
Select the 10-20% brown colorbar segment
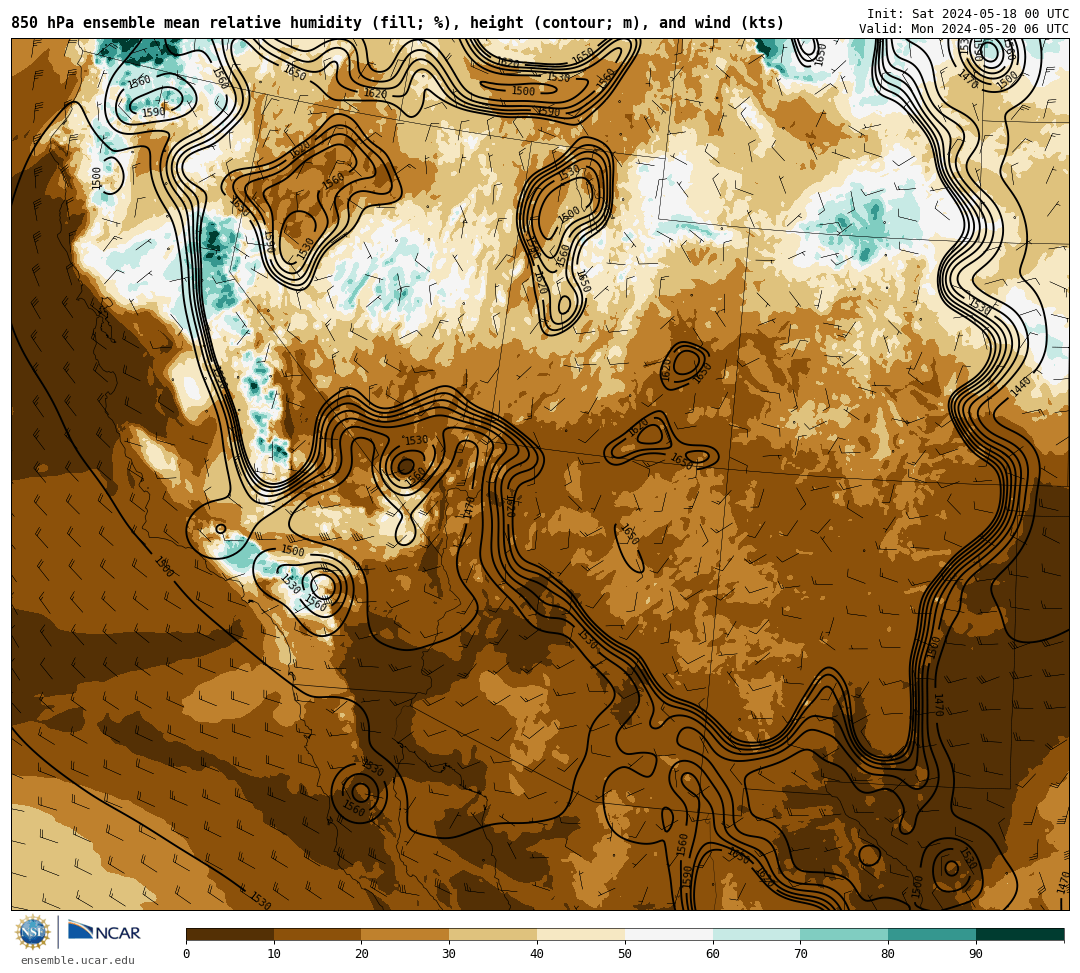(318, 934)
